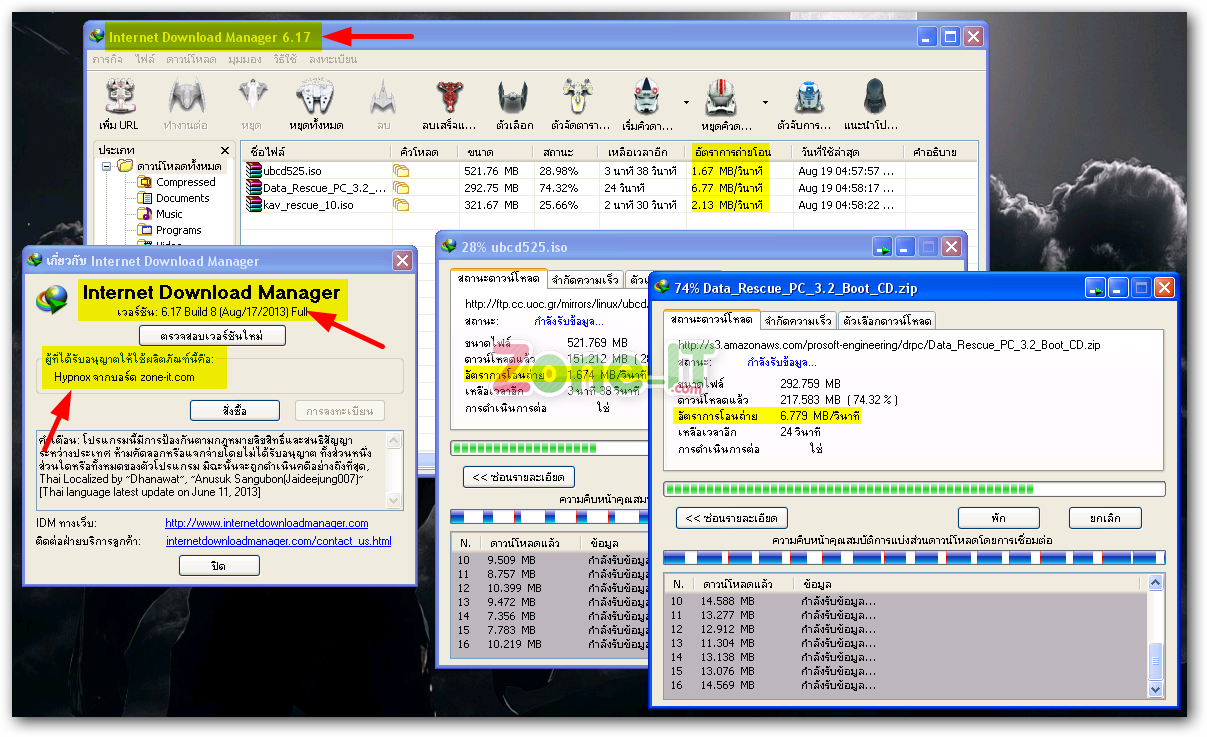Click the Delete Completed (ลบเสร็จแ...) toolbar icon
1207x737 pixels.
tap(450, 97)
